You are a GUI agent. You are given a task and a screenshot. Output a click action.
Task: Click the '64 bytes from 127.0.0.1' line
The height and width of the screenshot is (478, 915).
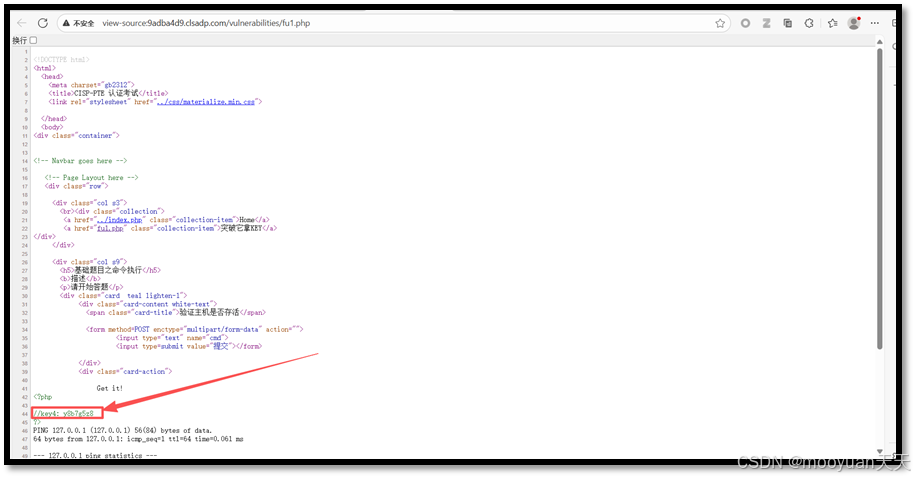pos(138,439)
